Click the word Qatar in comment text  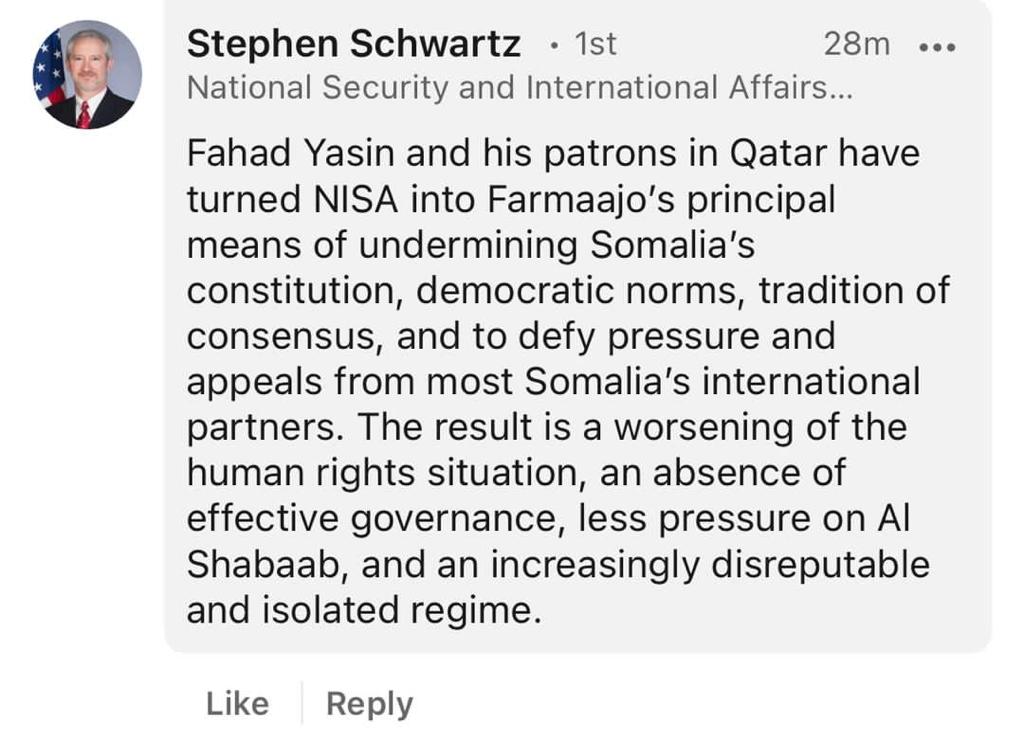[x=778, y=154]
